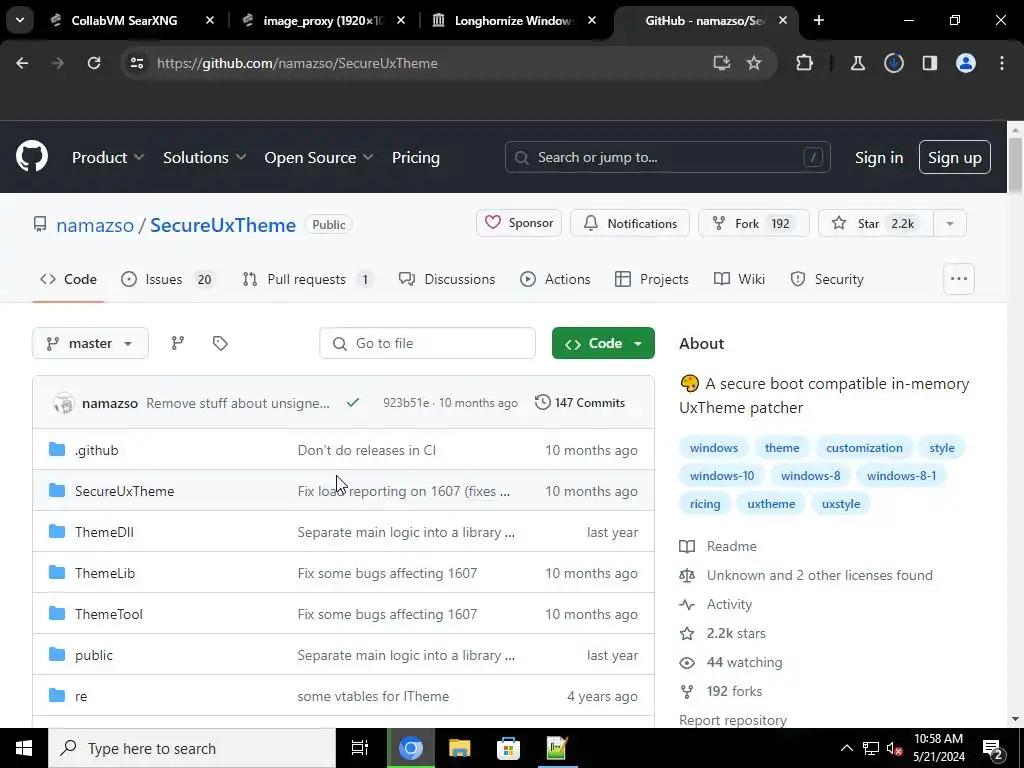The image size is (1024, 768).
Task: Bookmark this page with the star icon
Action: pos(754,63)
